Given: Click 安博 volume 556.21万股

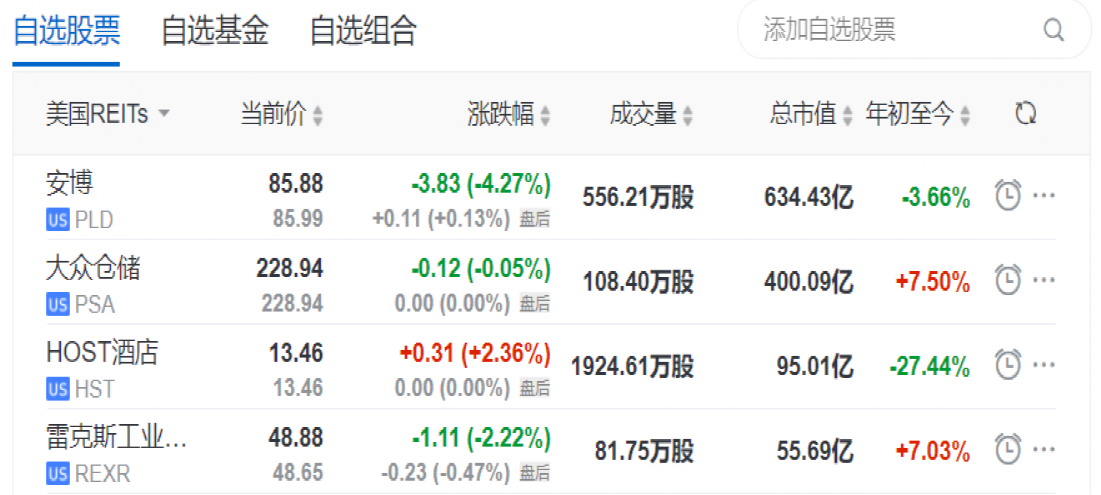Looking at the screenshot, I should tap(638, 198).
